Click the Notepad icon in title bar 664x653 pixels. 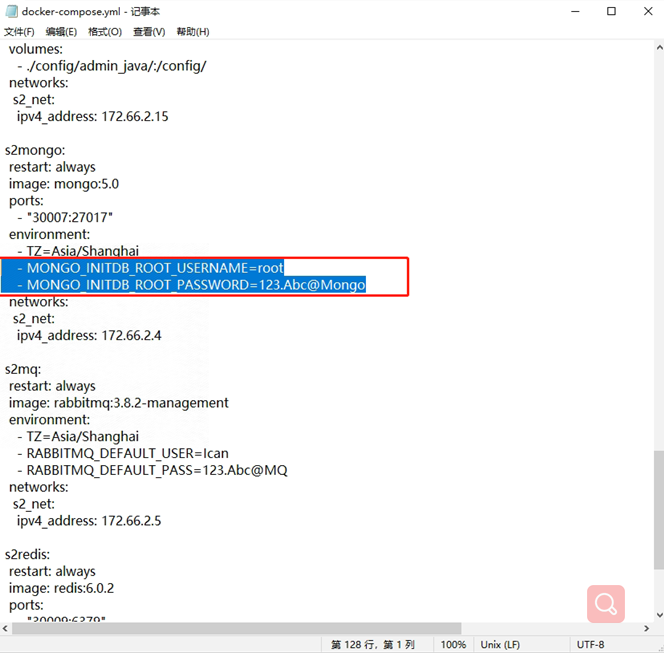[x=14, y=12]
